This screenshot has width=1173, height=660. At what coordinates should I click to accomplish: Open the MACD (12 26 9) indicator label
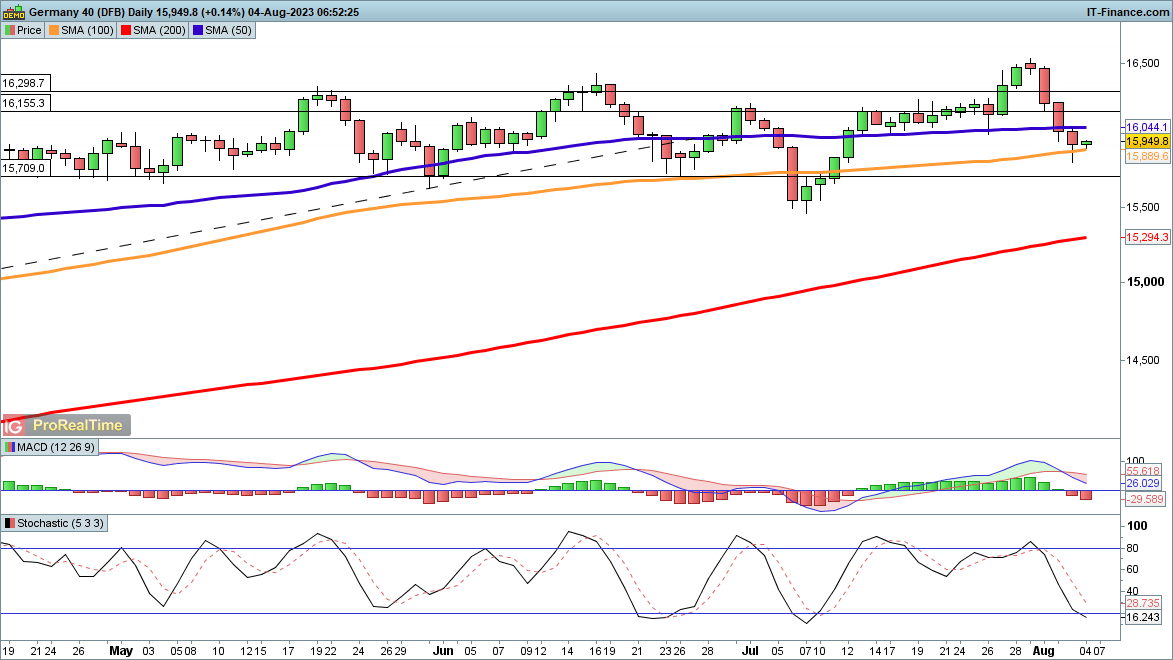(x=50, y=447)
